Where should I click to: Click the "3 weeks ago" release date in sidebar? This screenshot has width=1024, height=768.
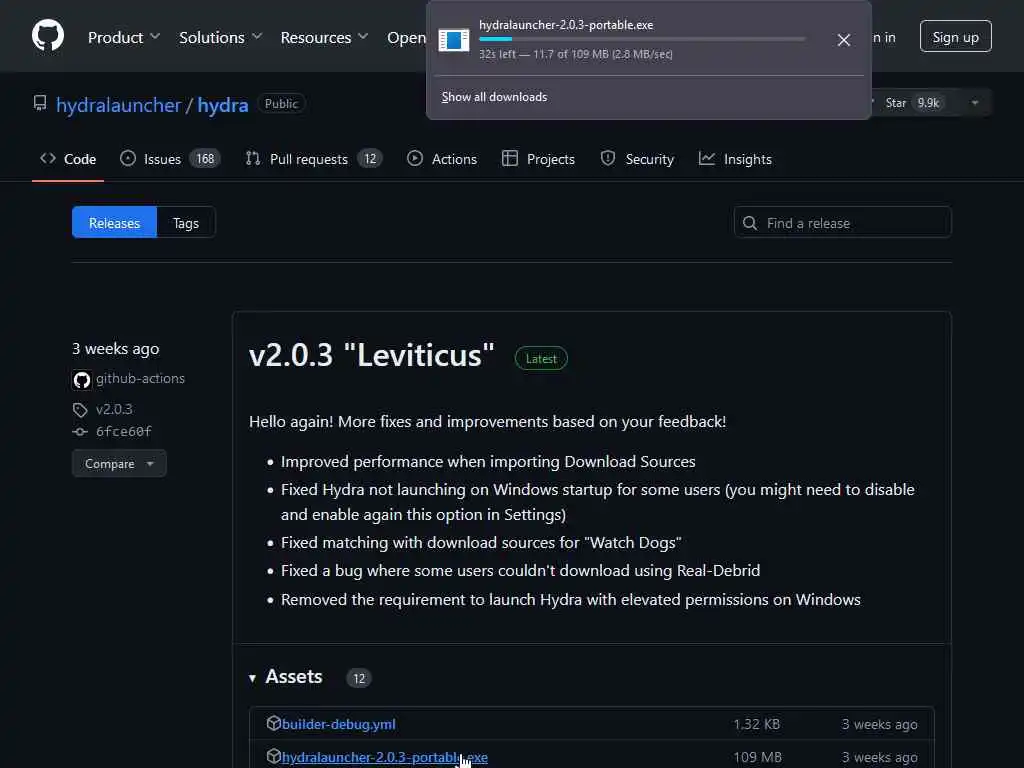[x=116, y=349]
